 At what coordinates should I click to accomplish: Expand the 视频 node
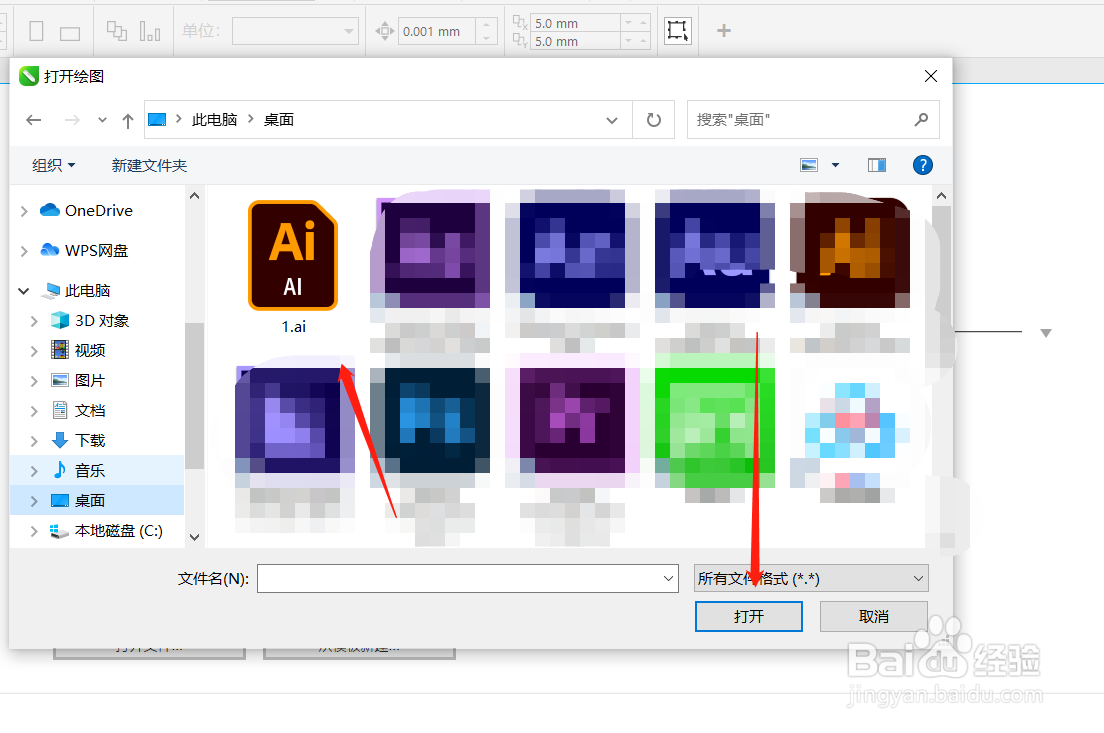tap(34, 350)
